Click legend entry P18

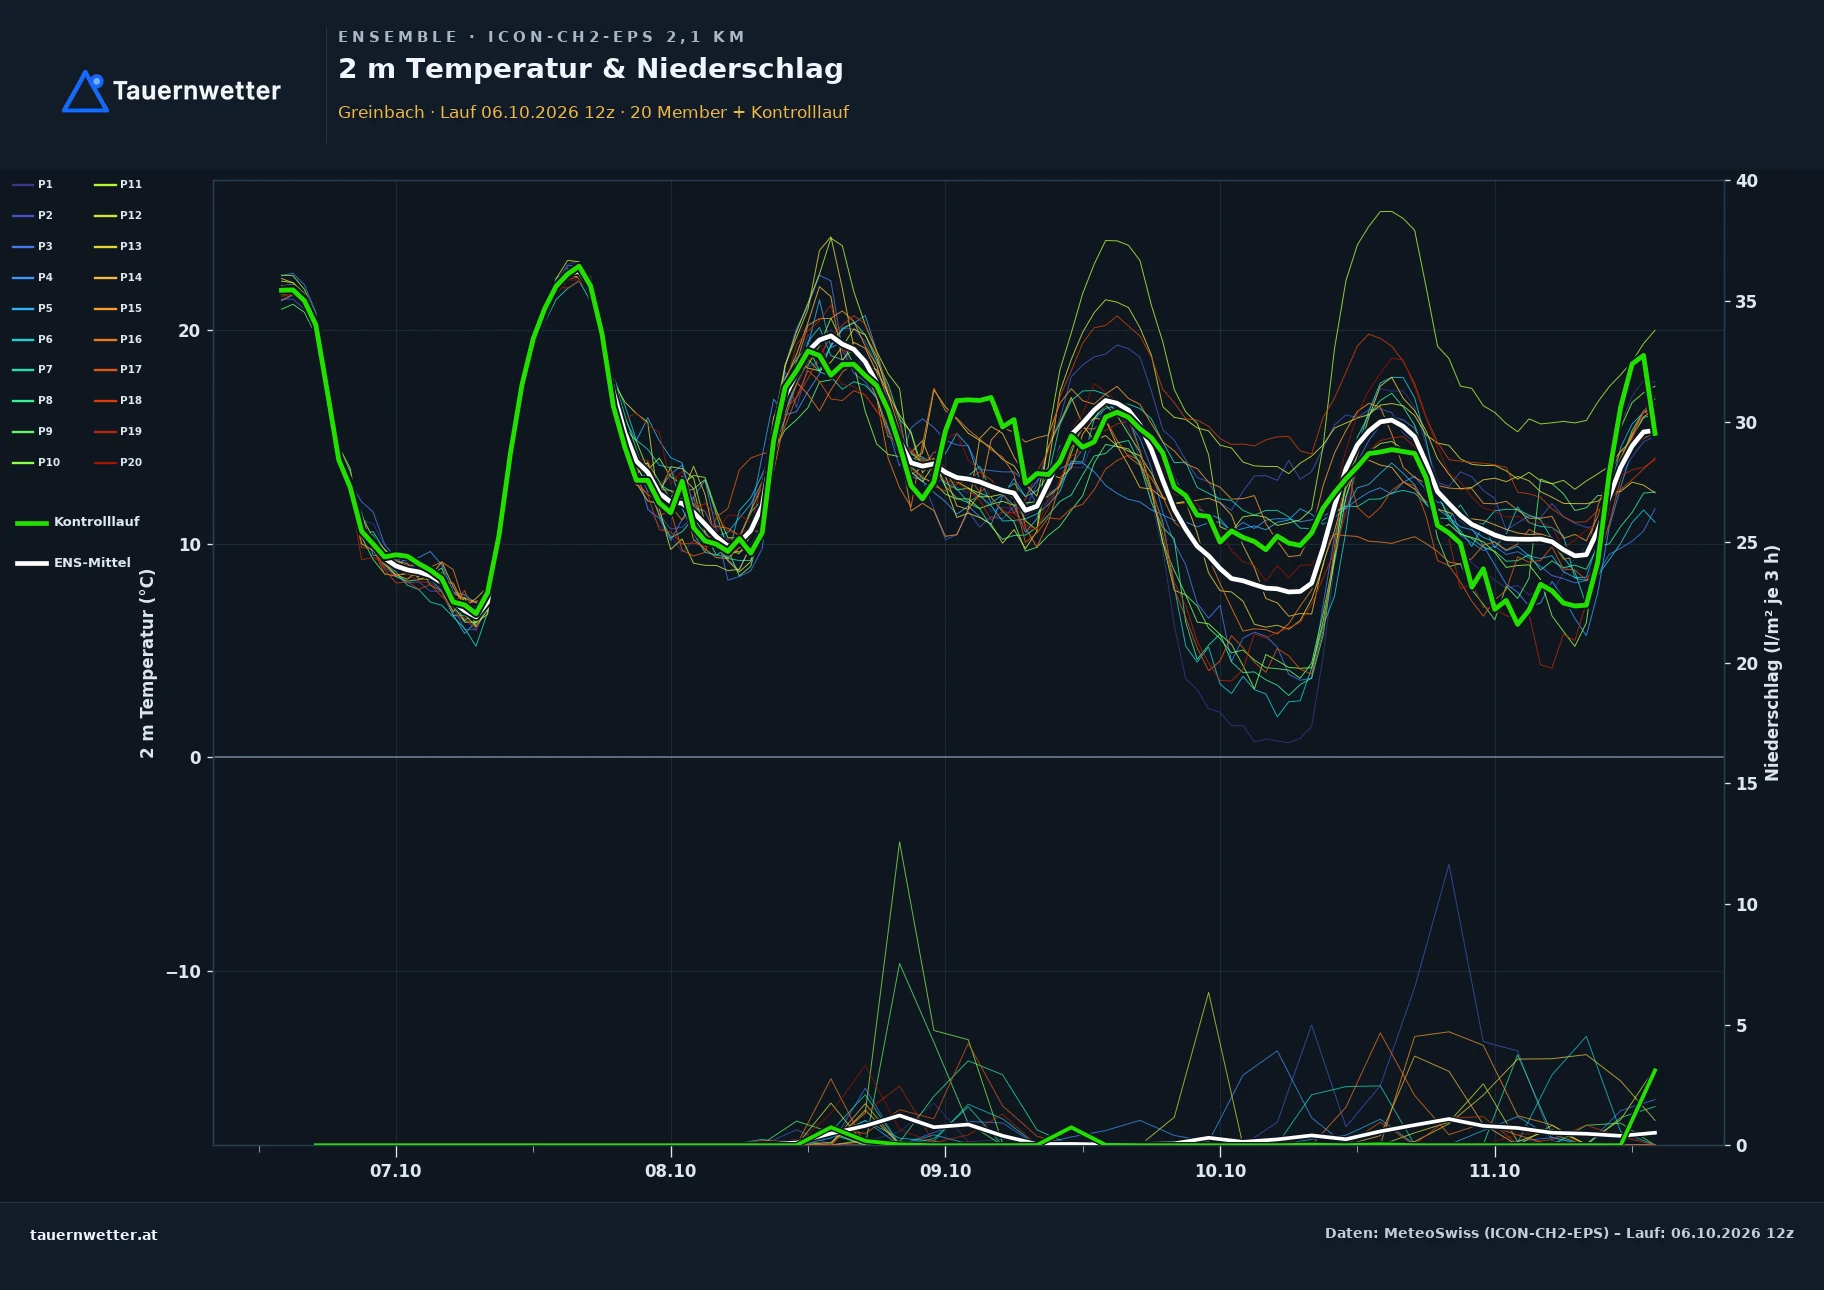[118, 400]
